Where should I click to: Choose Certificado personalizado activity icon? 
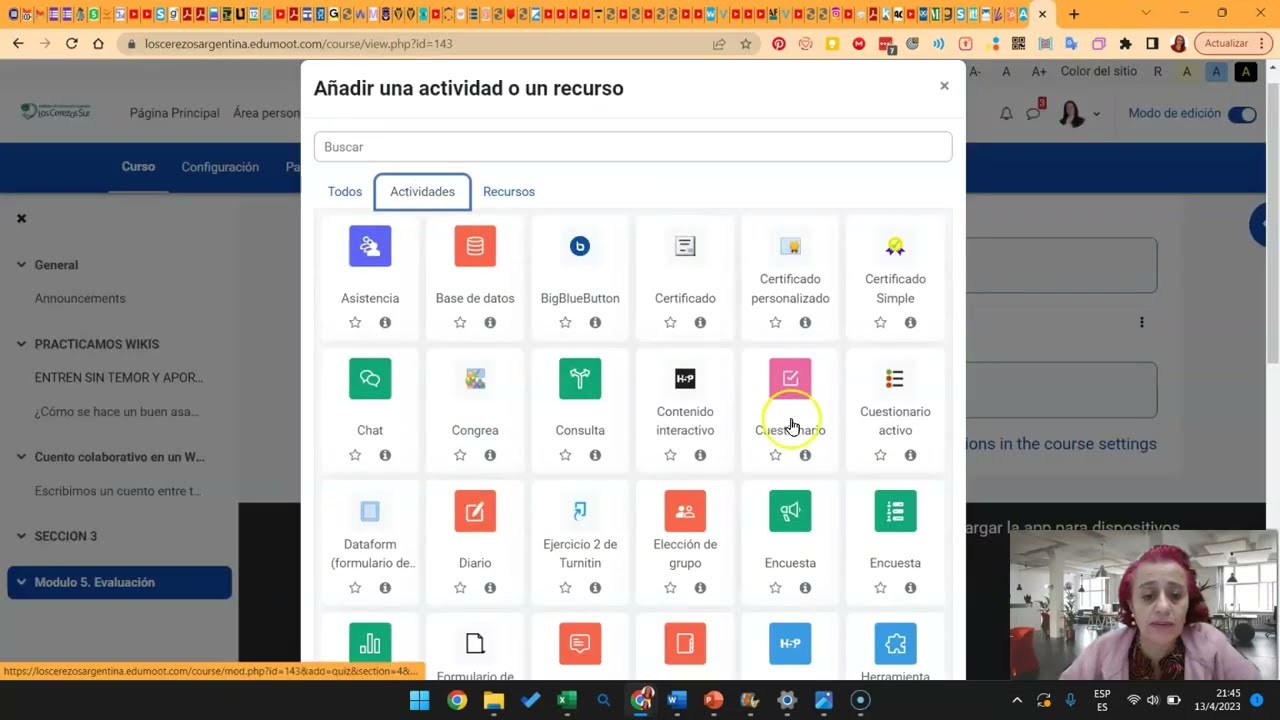click(x=790, y=246)
